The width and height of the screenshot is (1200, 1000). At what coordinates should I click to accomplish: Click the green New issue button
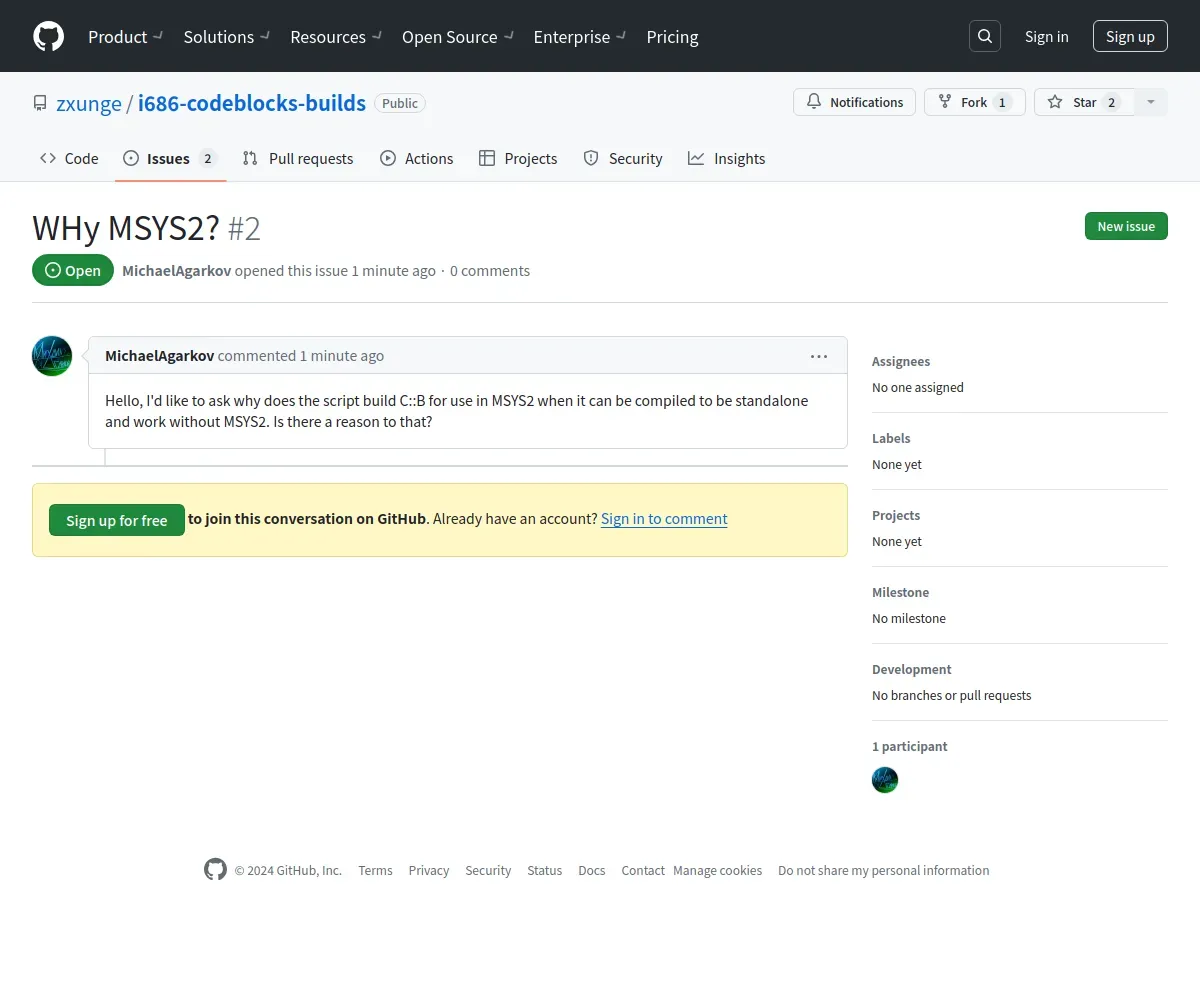click(1126, 226)
